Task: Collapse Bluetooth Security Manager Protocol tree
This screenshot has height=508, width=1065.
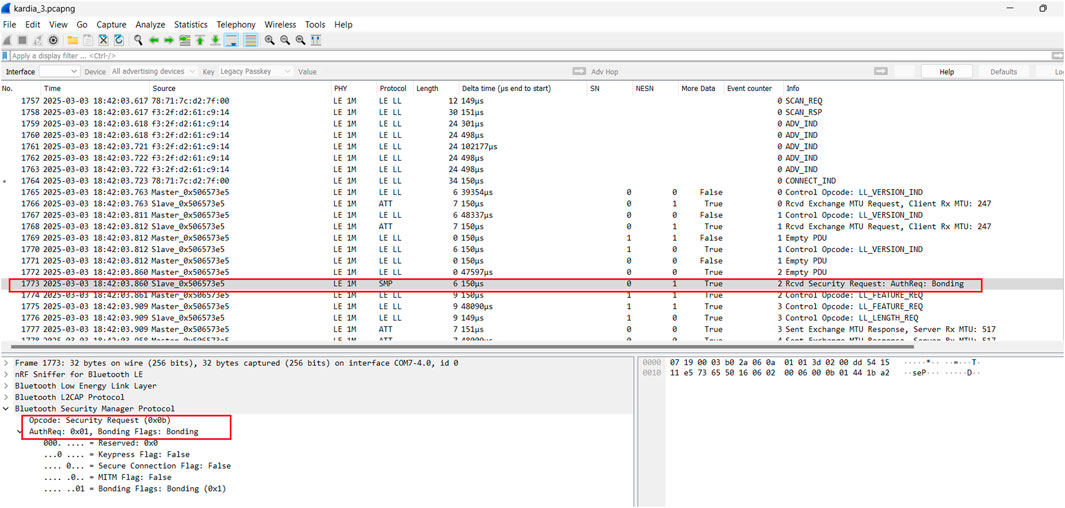Action: pos(7,408)
